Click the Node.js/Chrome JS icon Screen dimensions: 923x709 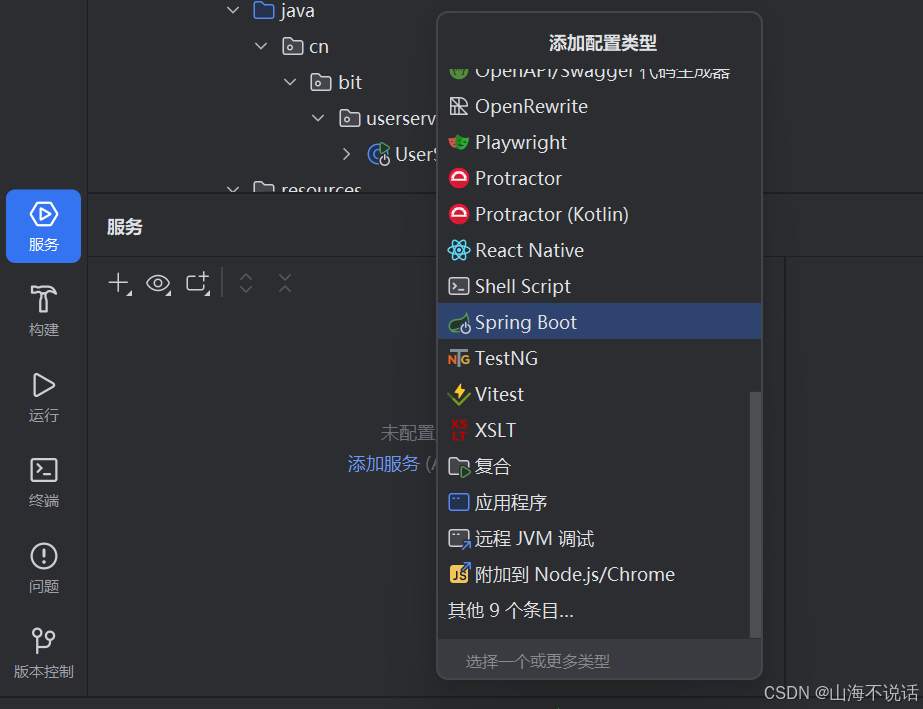459,573
